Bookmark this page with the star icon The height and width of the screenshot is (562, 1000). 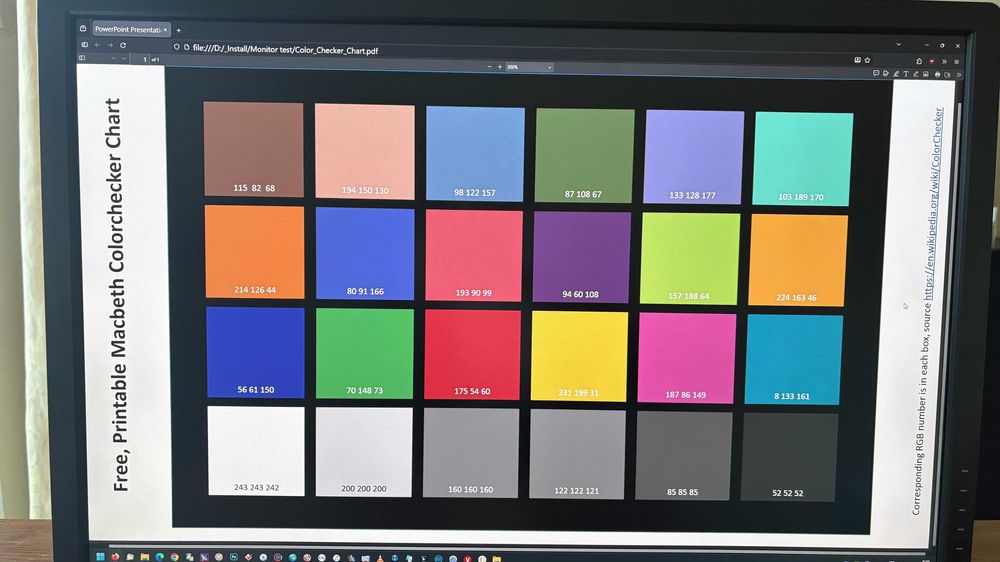point(867,60)
